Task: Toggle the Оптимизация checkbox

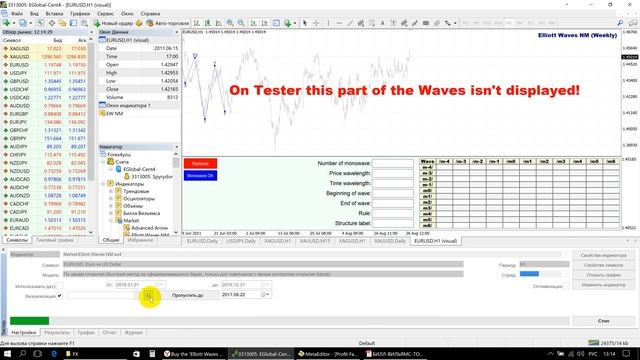Action: pos(566,286)
